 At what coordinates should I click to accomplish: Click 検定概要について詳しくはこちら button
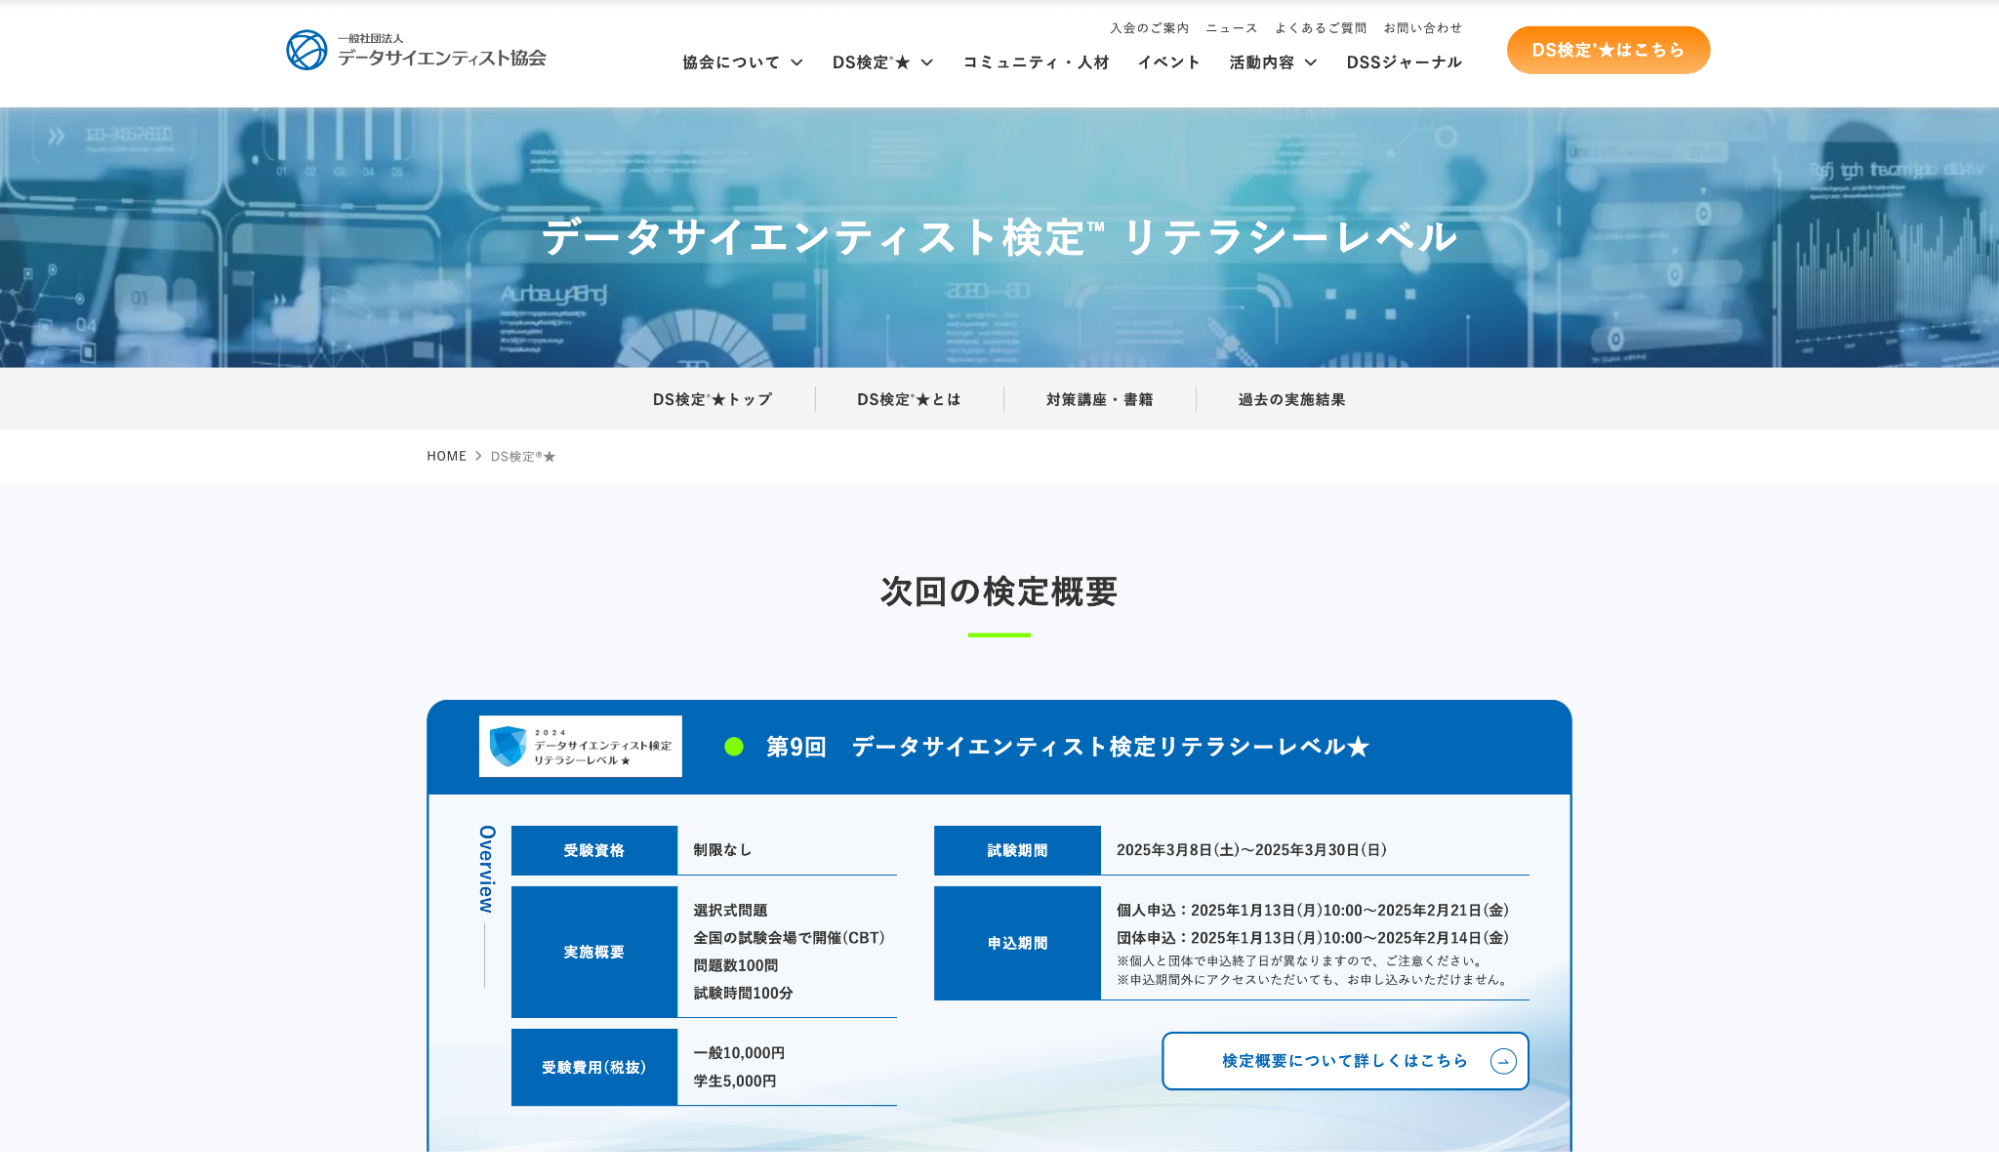[1345, 1061]
